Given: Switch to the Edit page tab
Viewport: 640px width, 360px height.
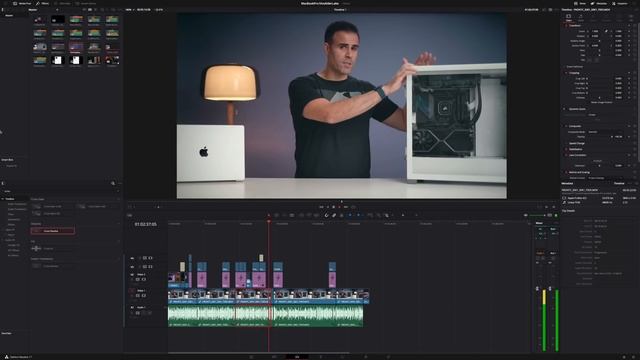Looking at the screenshot, I should [x=297, y=357].
